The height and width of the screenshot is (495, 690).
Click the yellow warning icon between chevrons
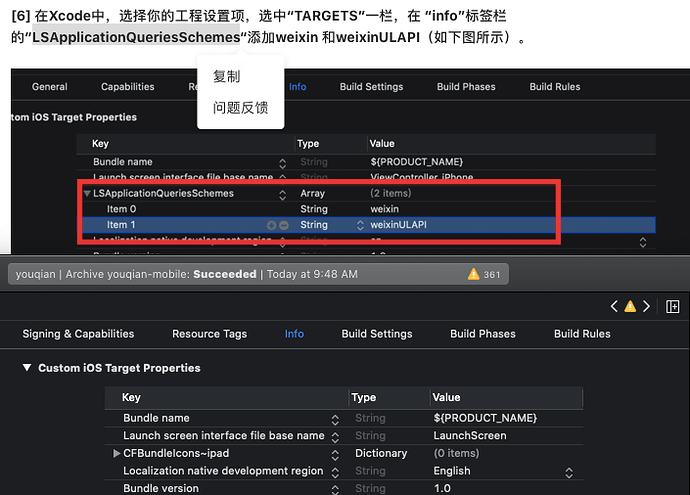630,306
